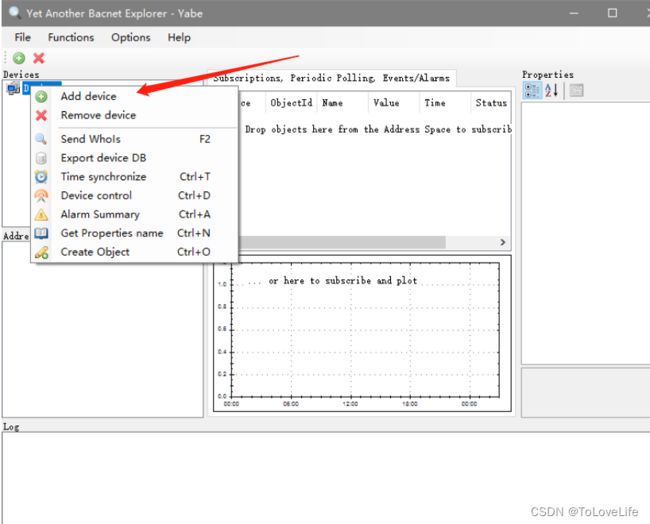Select Export device DB menu entry
This screenshot has height=524, width=650.
click(134, 158)
